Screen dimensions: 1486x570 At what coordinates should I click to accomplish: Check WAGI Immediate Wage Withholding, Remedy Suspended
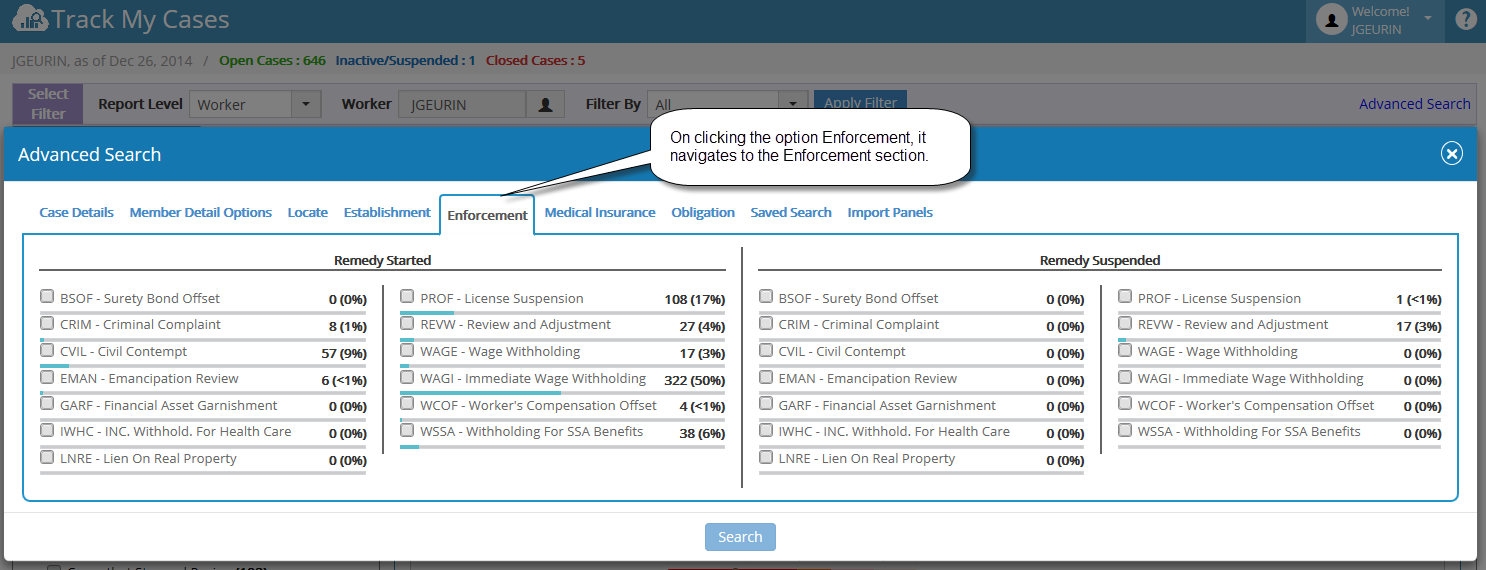pyautogui.click(x=1125, y=377)
